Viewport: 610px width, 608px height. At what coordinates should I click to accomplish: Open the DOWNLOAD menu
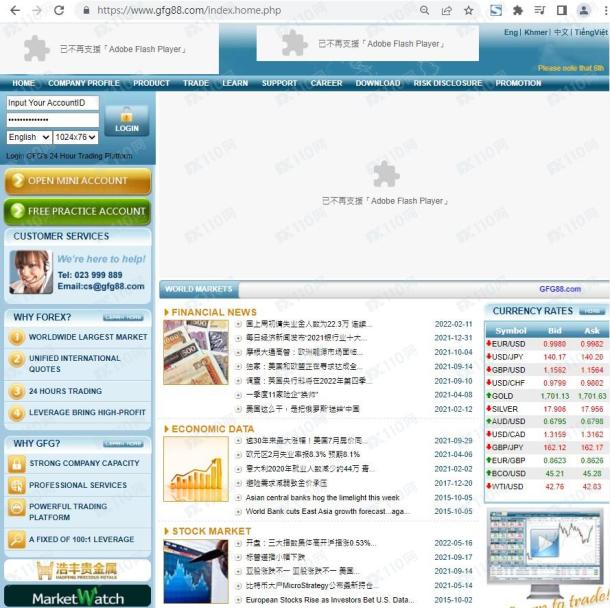(x=378, y=83)
